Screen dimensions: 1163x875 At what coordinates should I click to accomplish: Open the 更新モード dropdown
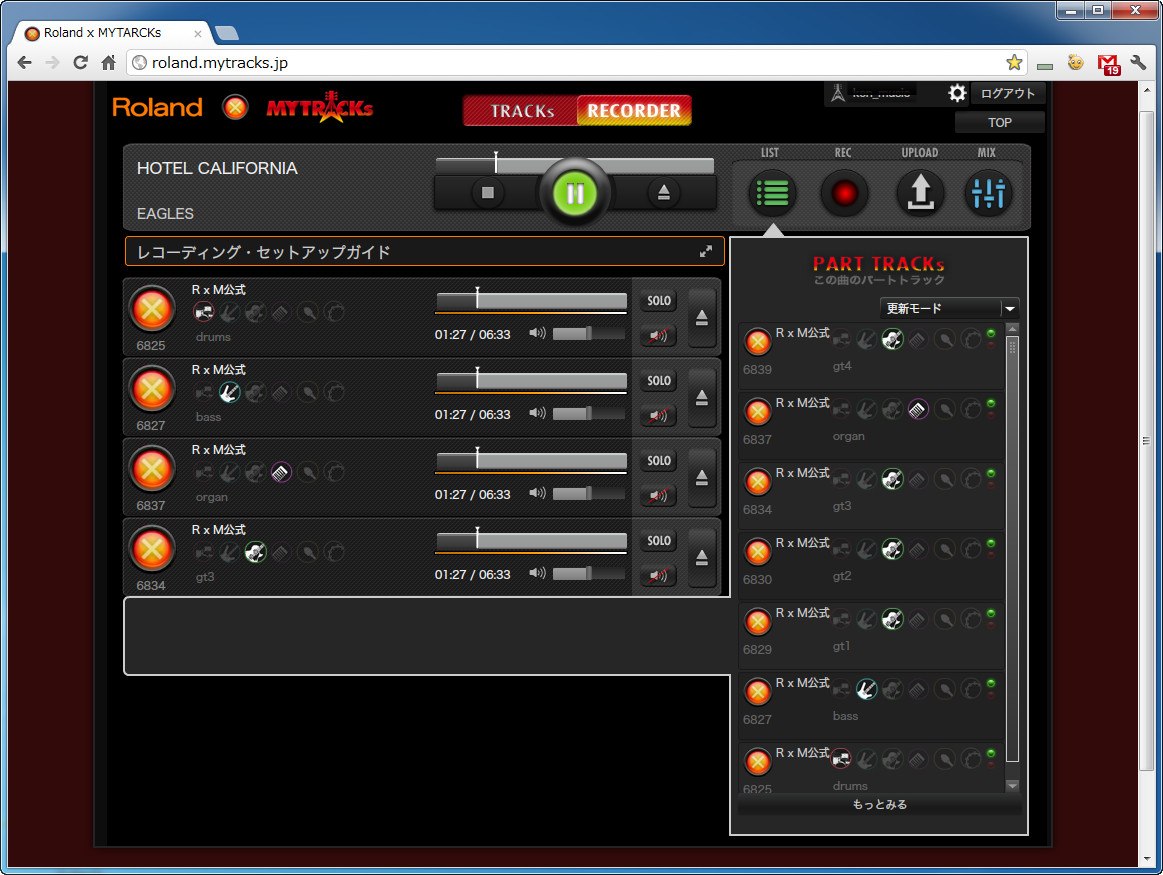tap(949, 308)
